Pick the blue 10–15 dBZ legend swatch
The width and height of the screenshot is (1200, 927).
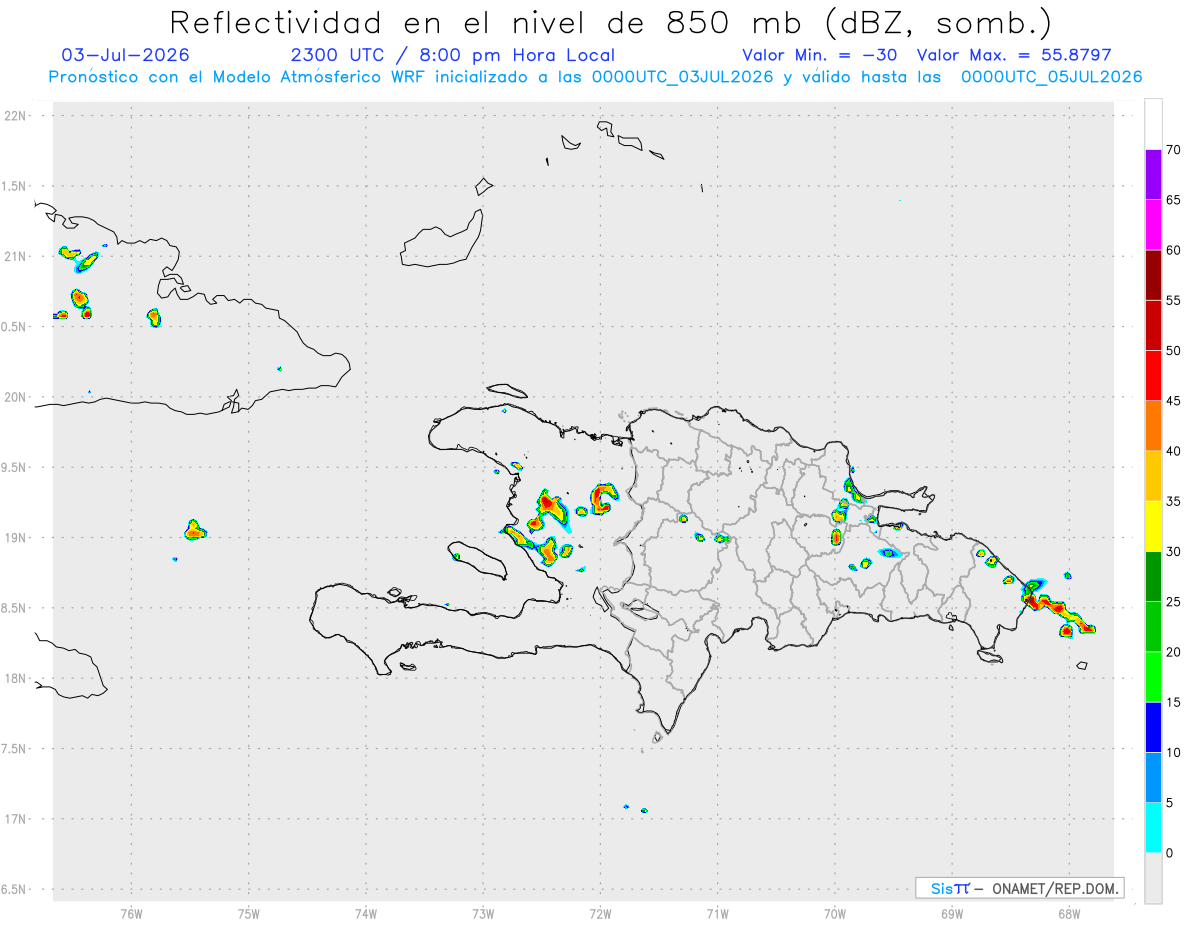(1153, 727)
